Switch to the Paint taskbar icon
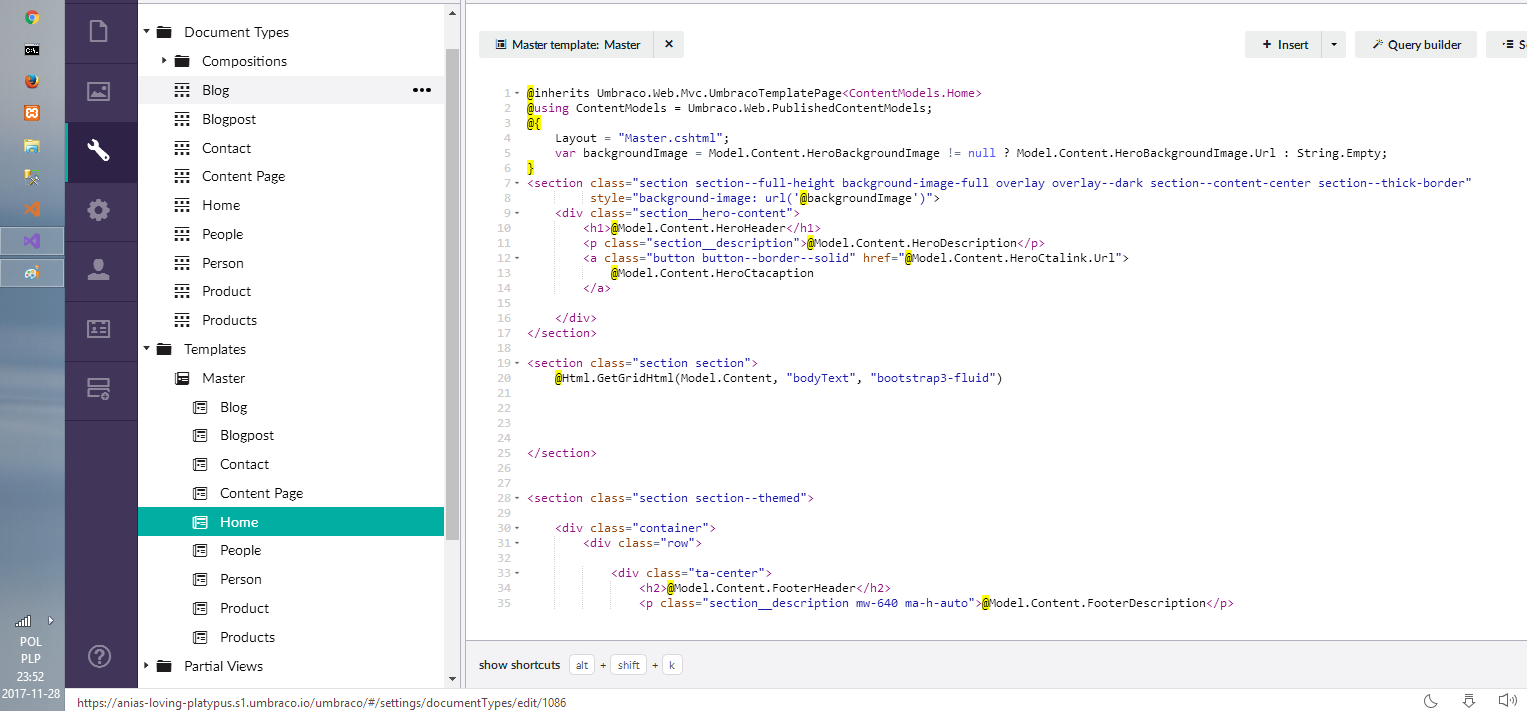 [32, 273]
